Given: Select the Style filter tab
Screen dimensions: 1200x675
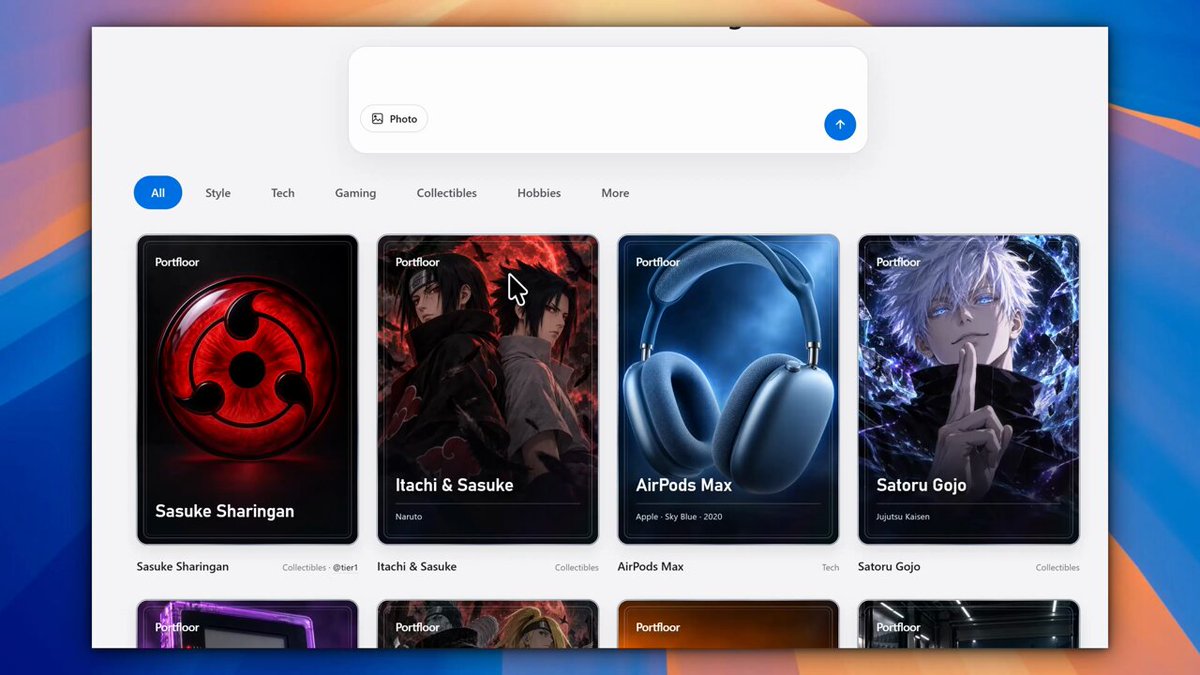Looking at the screenshot, I should (x=218, y=193).
